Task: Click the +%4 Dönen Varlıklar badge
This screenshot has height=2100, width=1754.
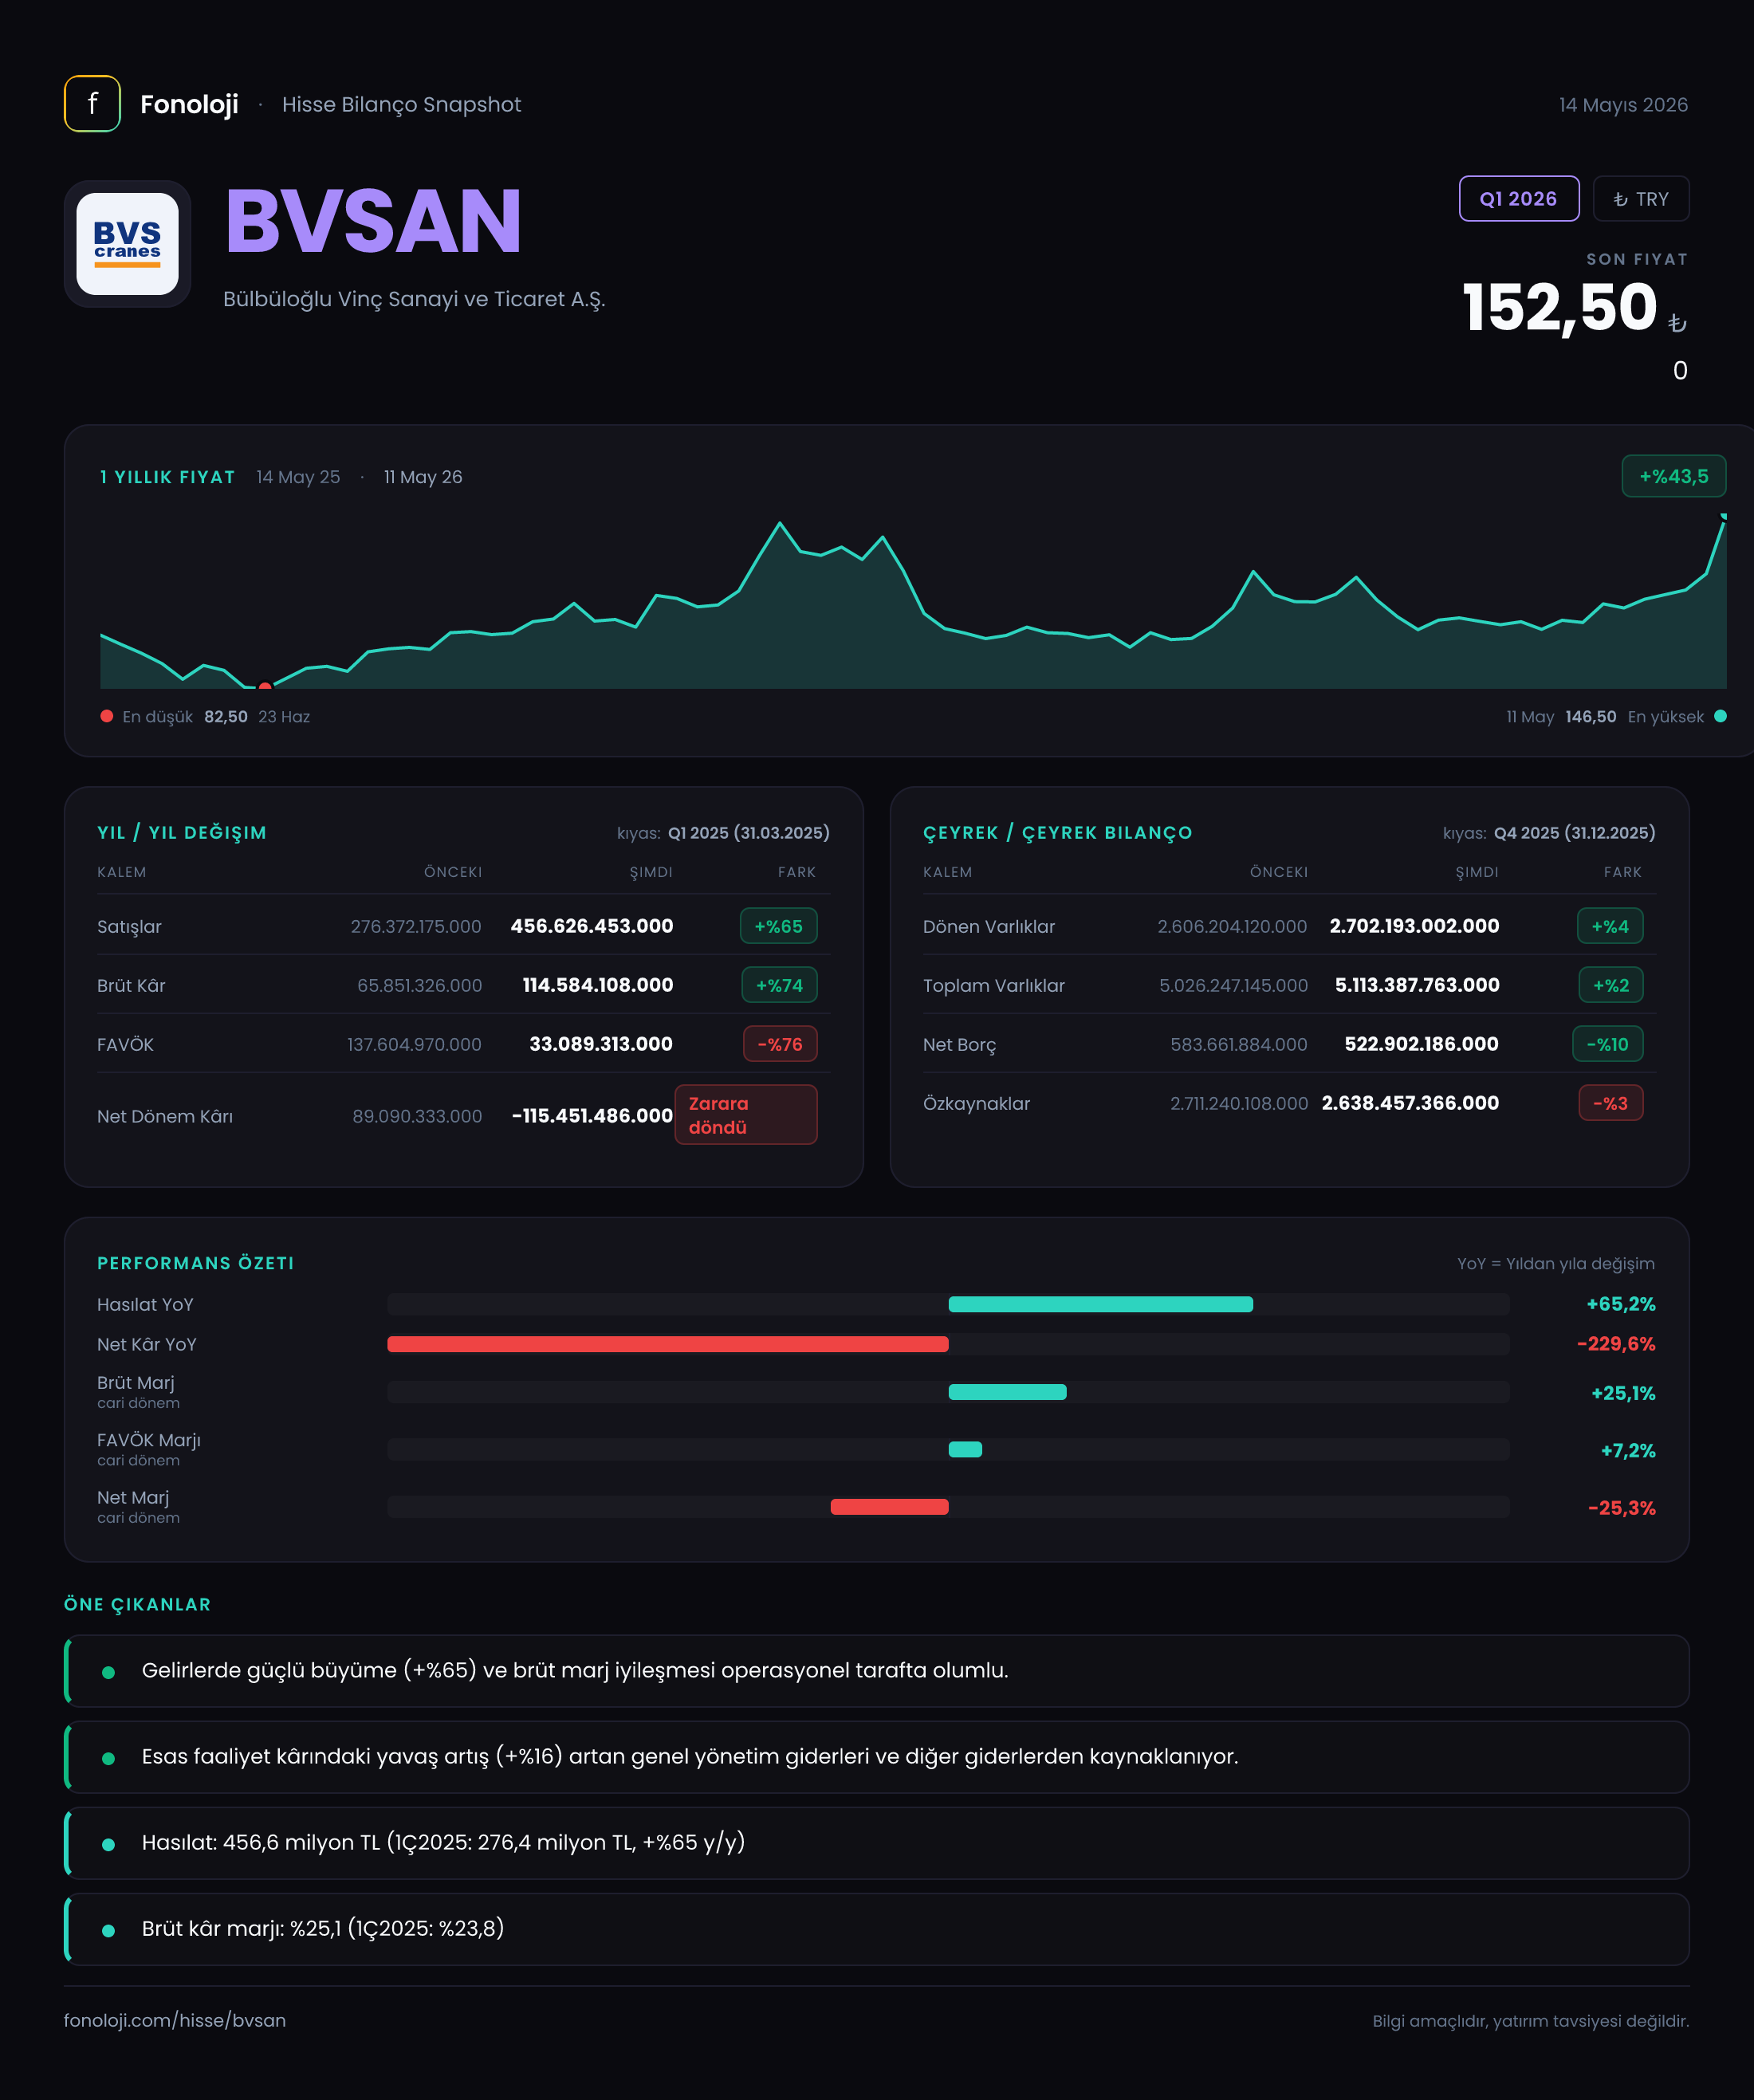Action: (1610, 926)
